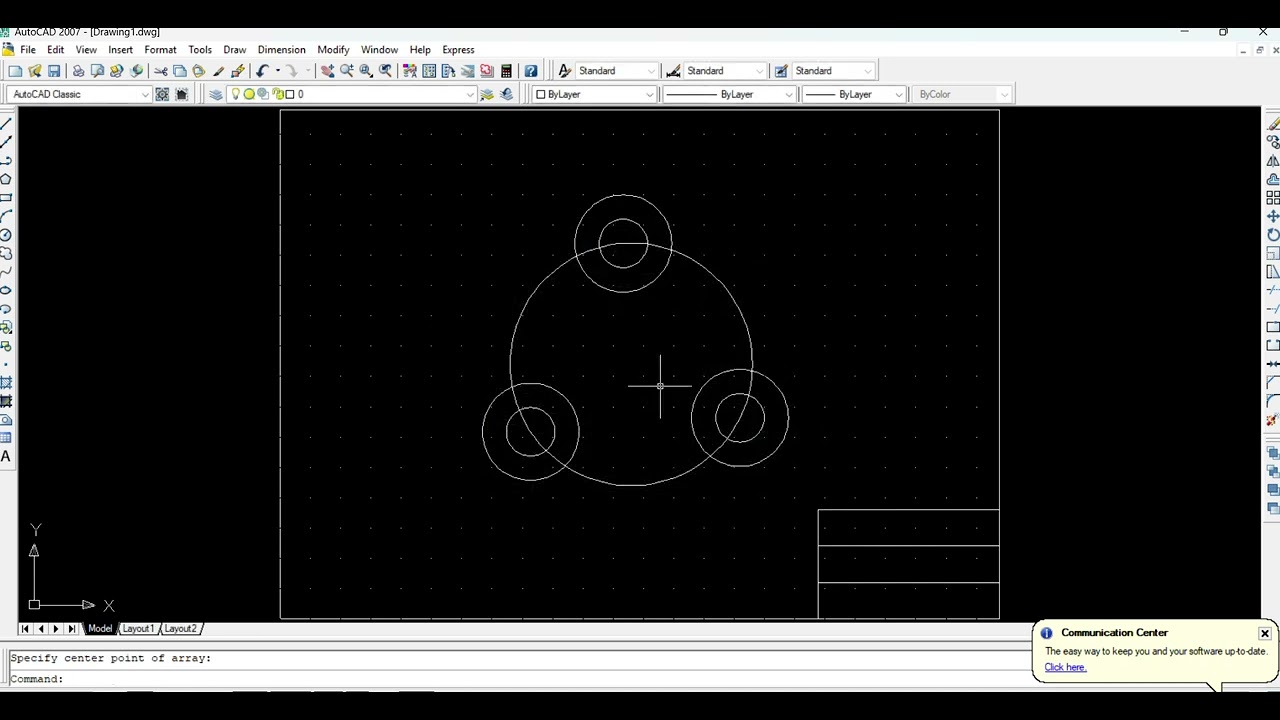This screenshot has width=1280, height=720.
Task: Select the Circle draw tool
Action: pyautogui.click(x=6, y=235)
